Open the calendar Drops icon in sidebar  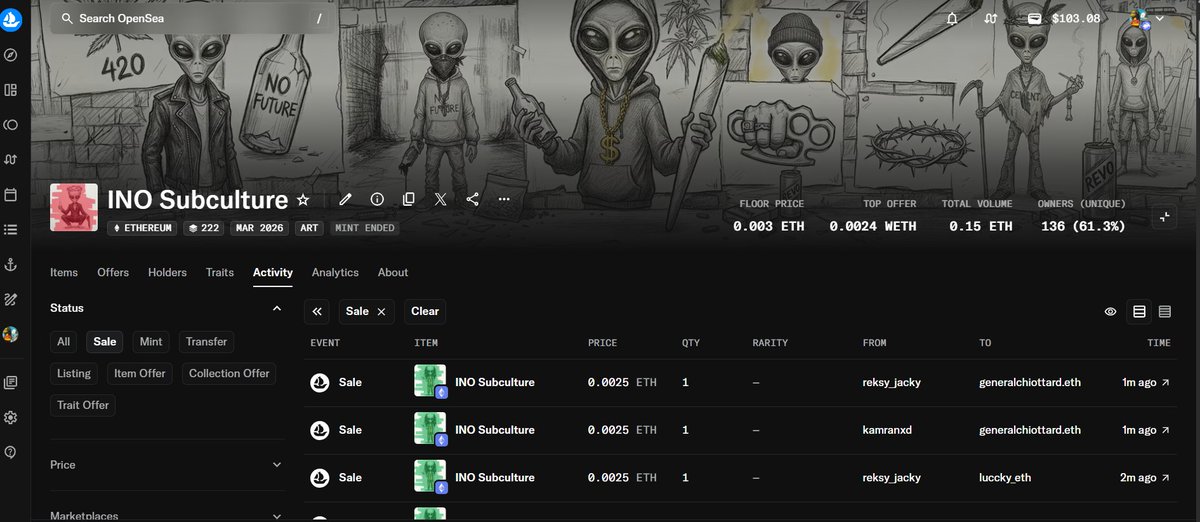[10, 194]
